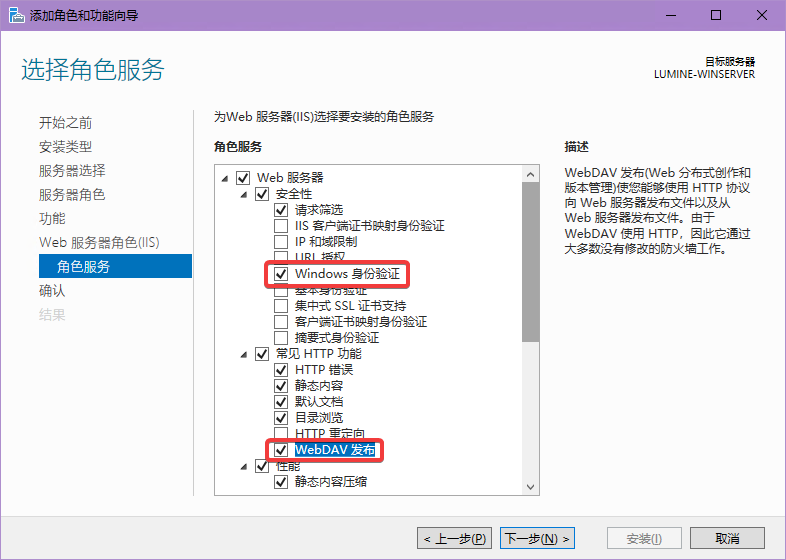This screenshot has width=786, height=560.
Task: Toggle the Windows 身份验证 checkbox
Action: pyautogui.click(x=281, y=274)
